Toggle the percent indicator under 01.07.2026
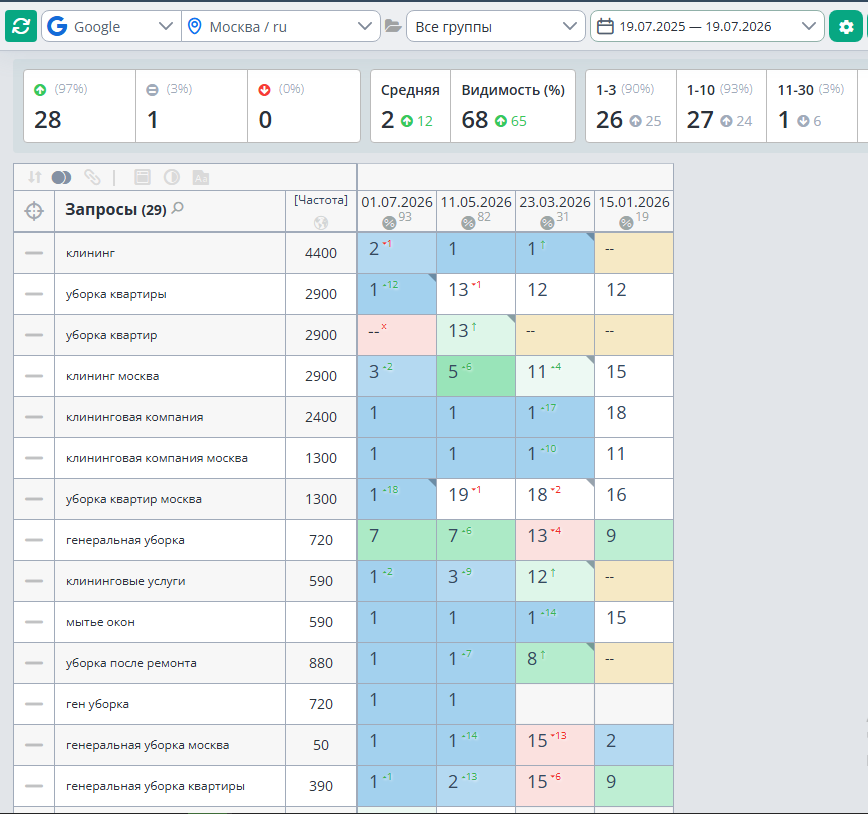 click(x=389, y=223)
